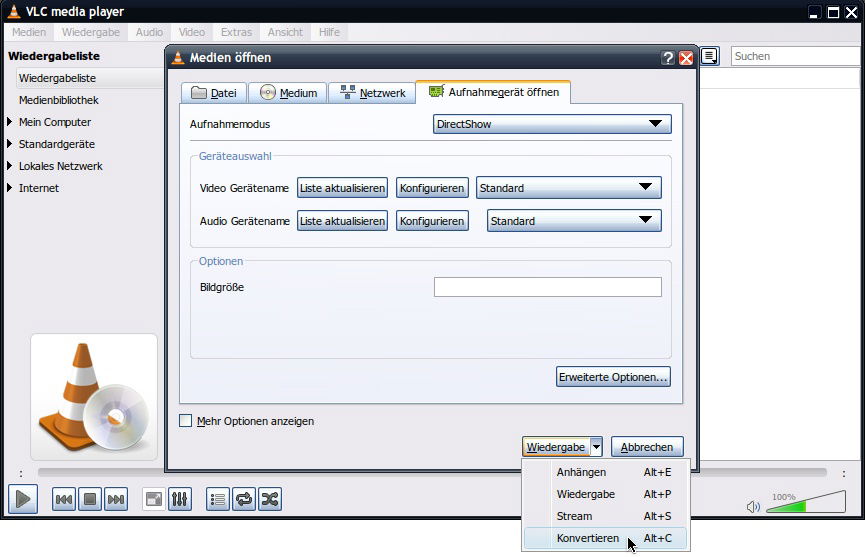Toggle the shuffle/random icon

[270, 500]
